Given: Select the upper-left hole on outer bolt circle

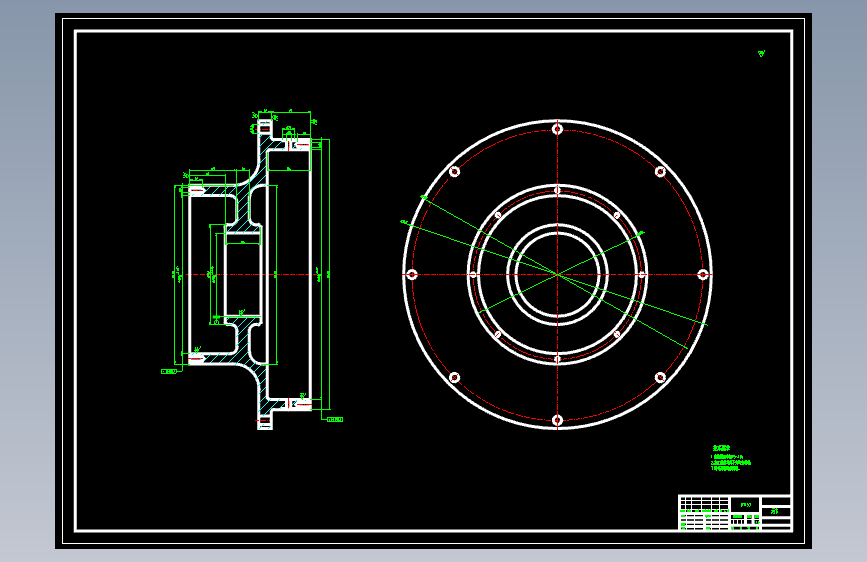Looking at the screenshot, I should tap(455, 171).
